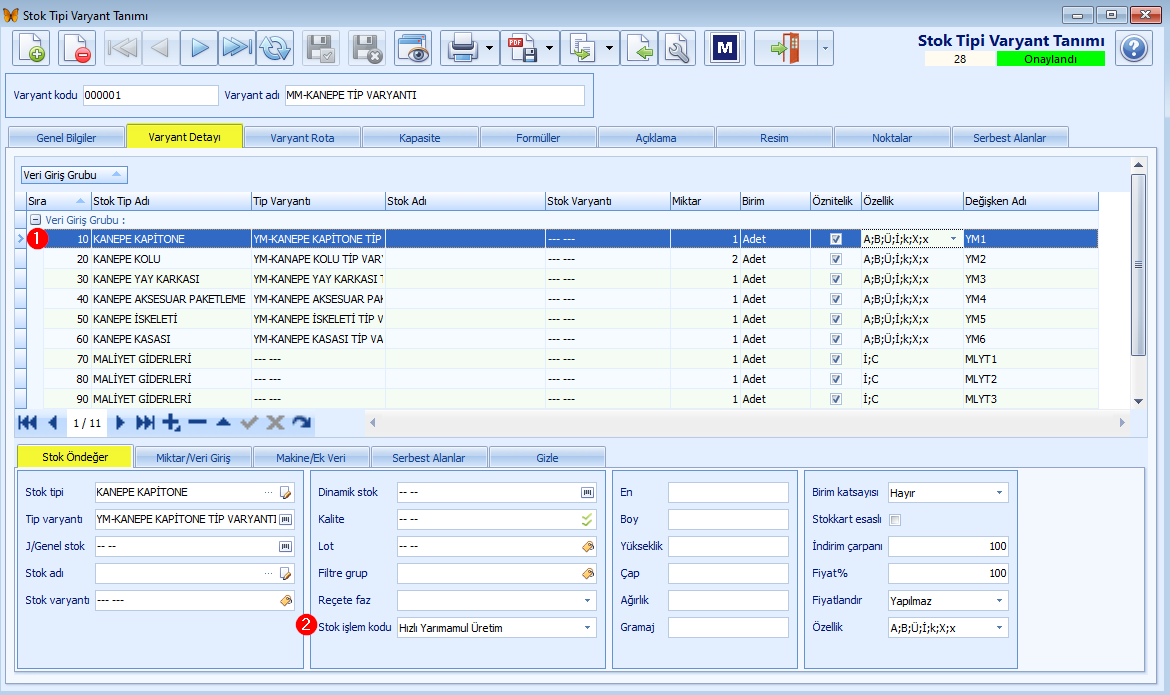This screenshot has height=695, width=1170.
Task: Click the Lot field lookup icon
Action: tap(588, 546)
